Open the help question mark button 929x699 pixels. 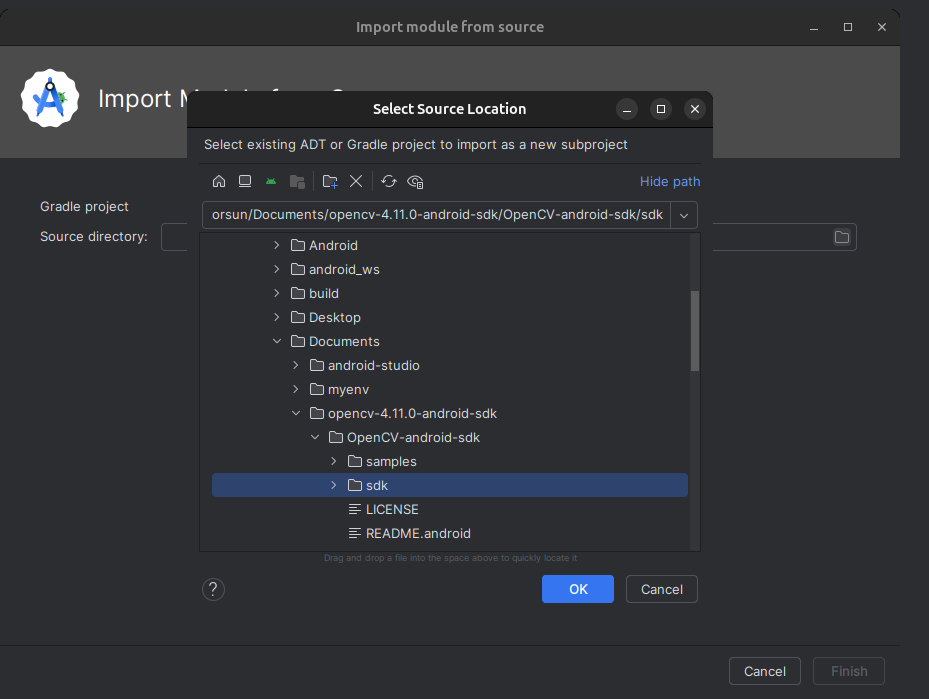point(213,589)
